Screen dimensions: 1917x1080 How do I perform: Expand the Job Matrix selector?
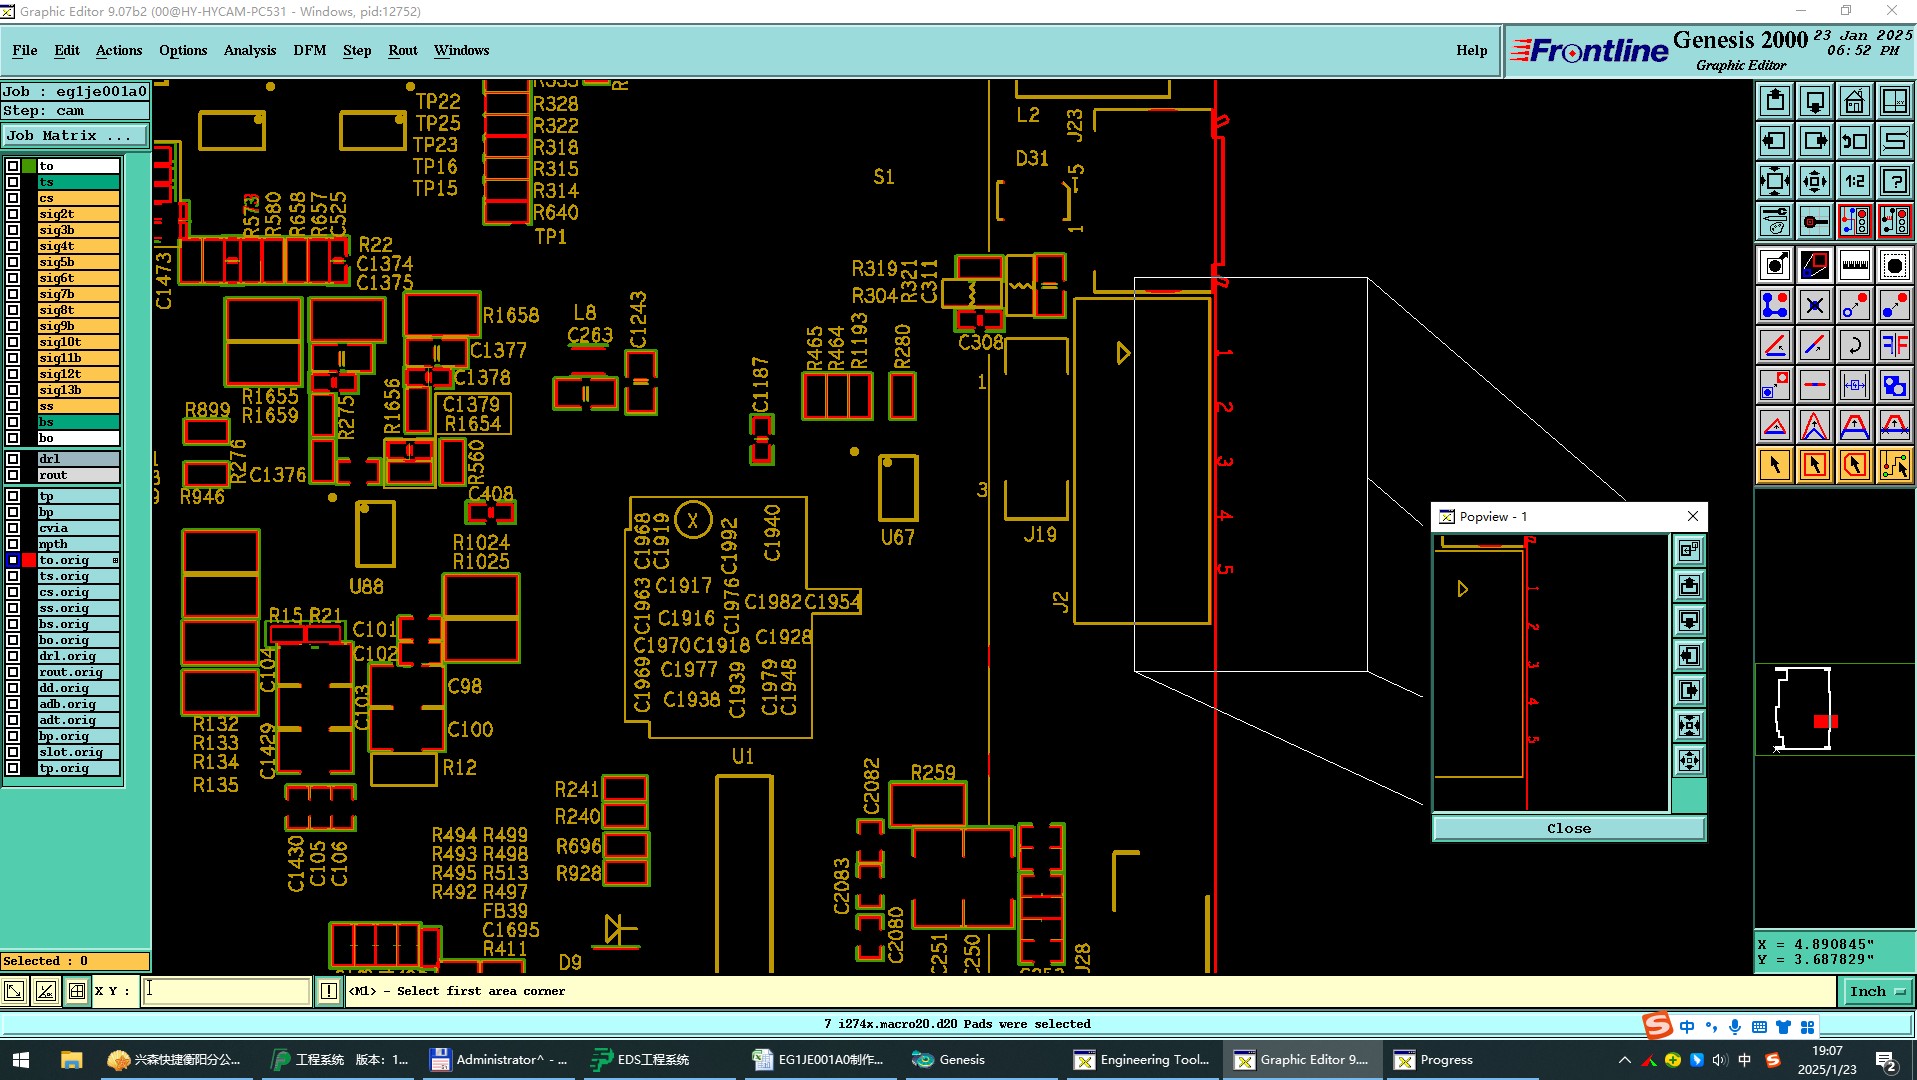(x=75, y=135)
